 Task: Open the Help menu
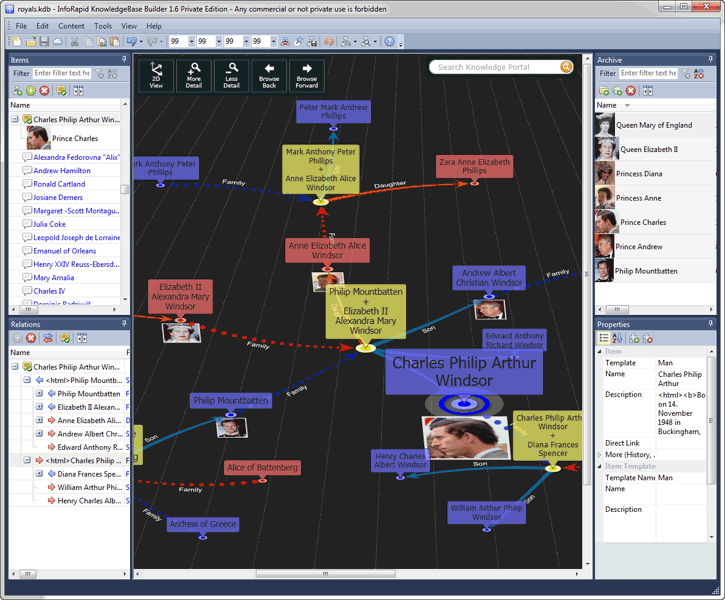click(x=154, y=26)
